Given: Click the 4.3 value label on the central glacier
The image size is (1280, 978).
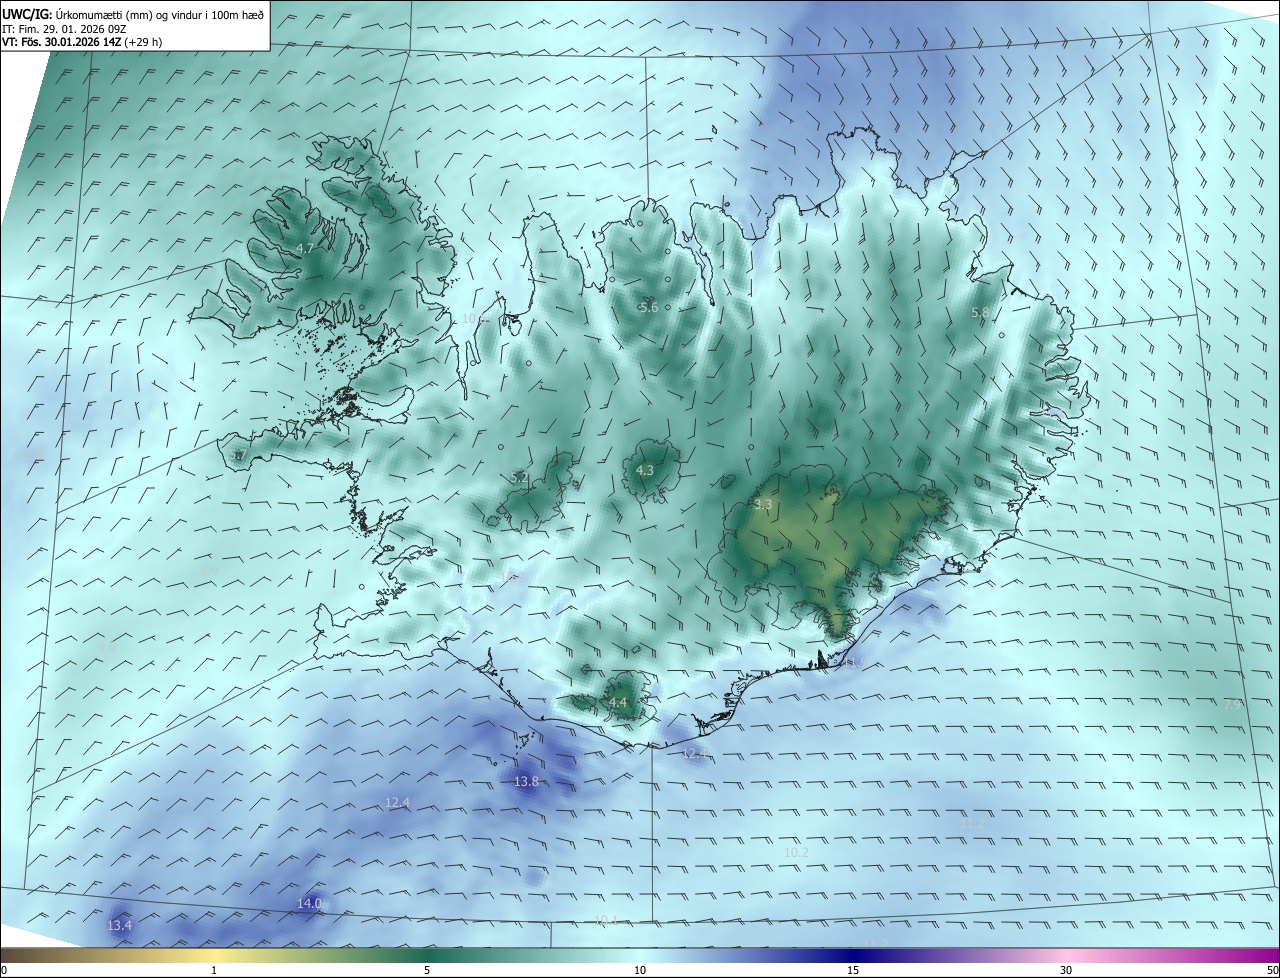Looking at the screenshot, I should [x=645, y=470].
